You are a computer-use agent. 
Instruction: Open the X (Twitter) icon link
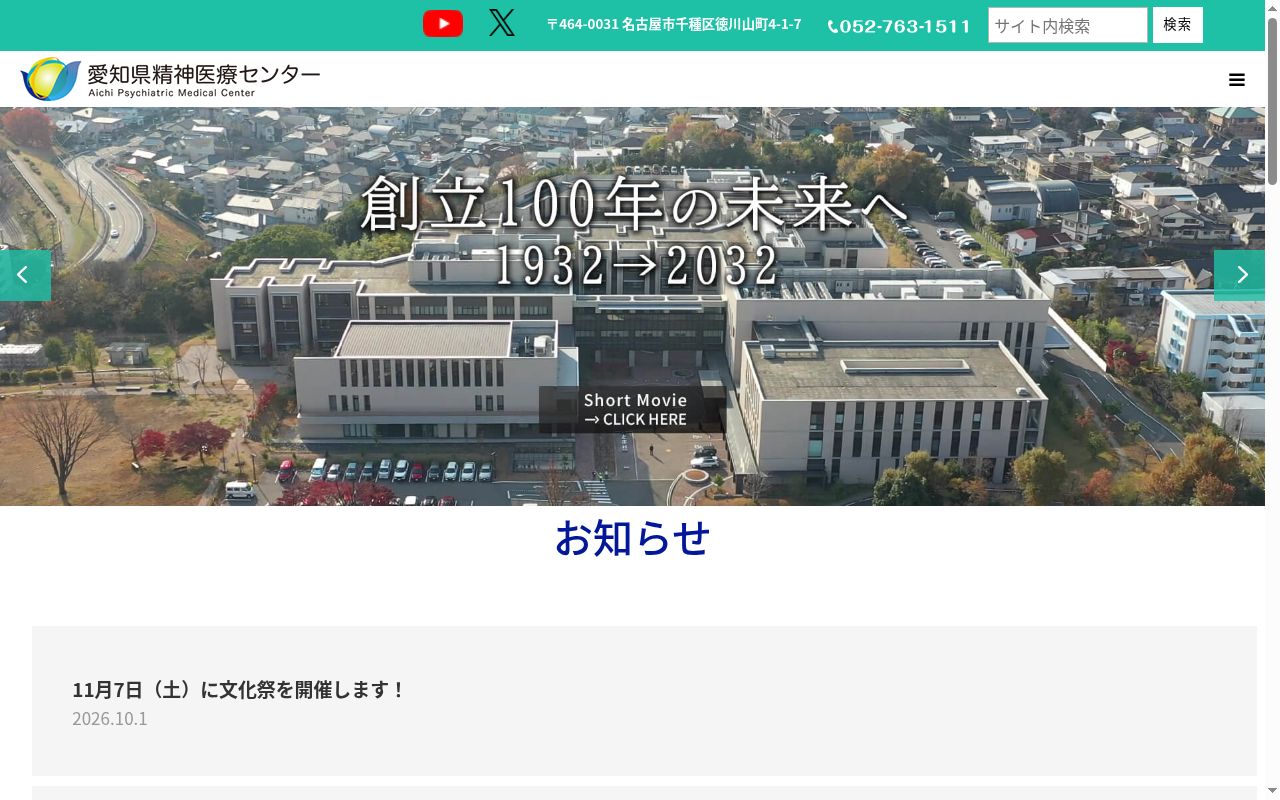point(502,23)
